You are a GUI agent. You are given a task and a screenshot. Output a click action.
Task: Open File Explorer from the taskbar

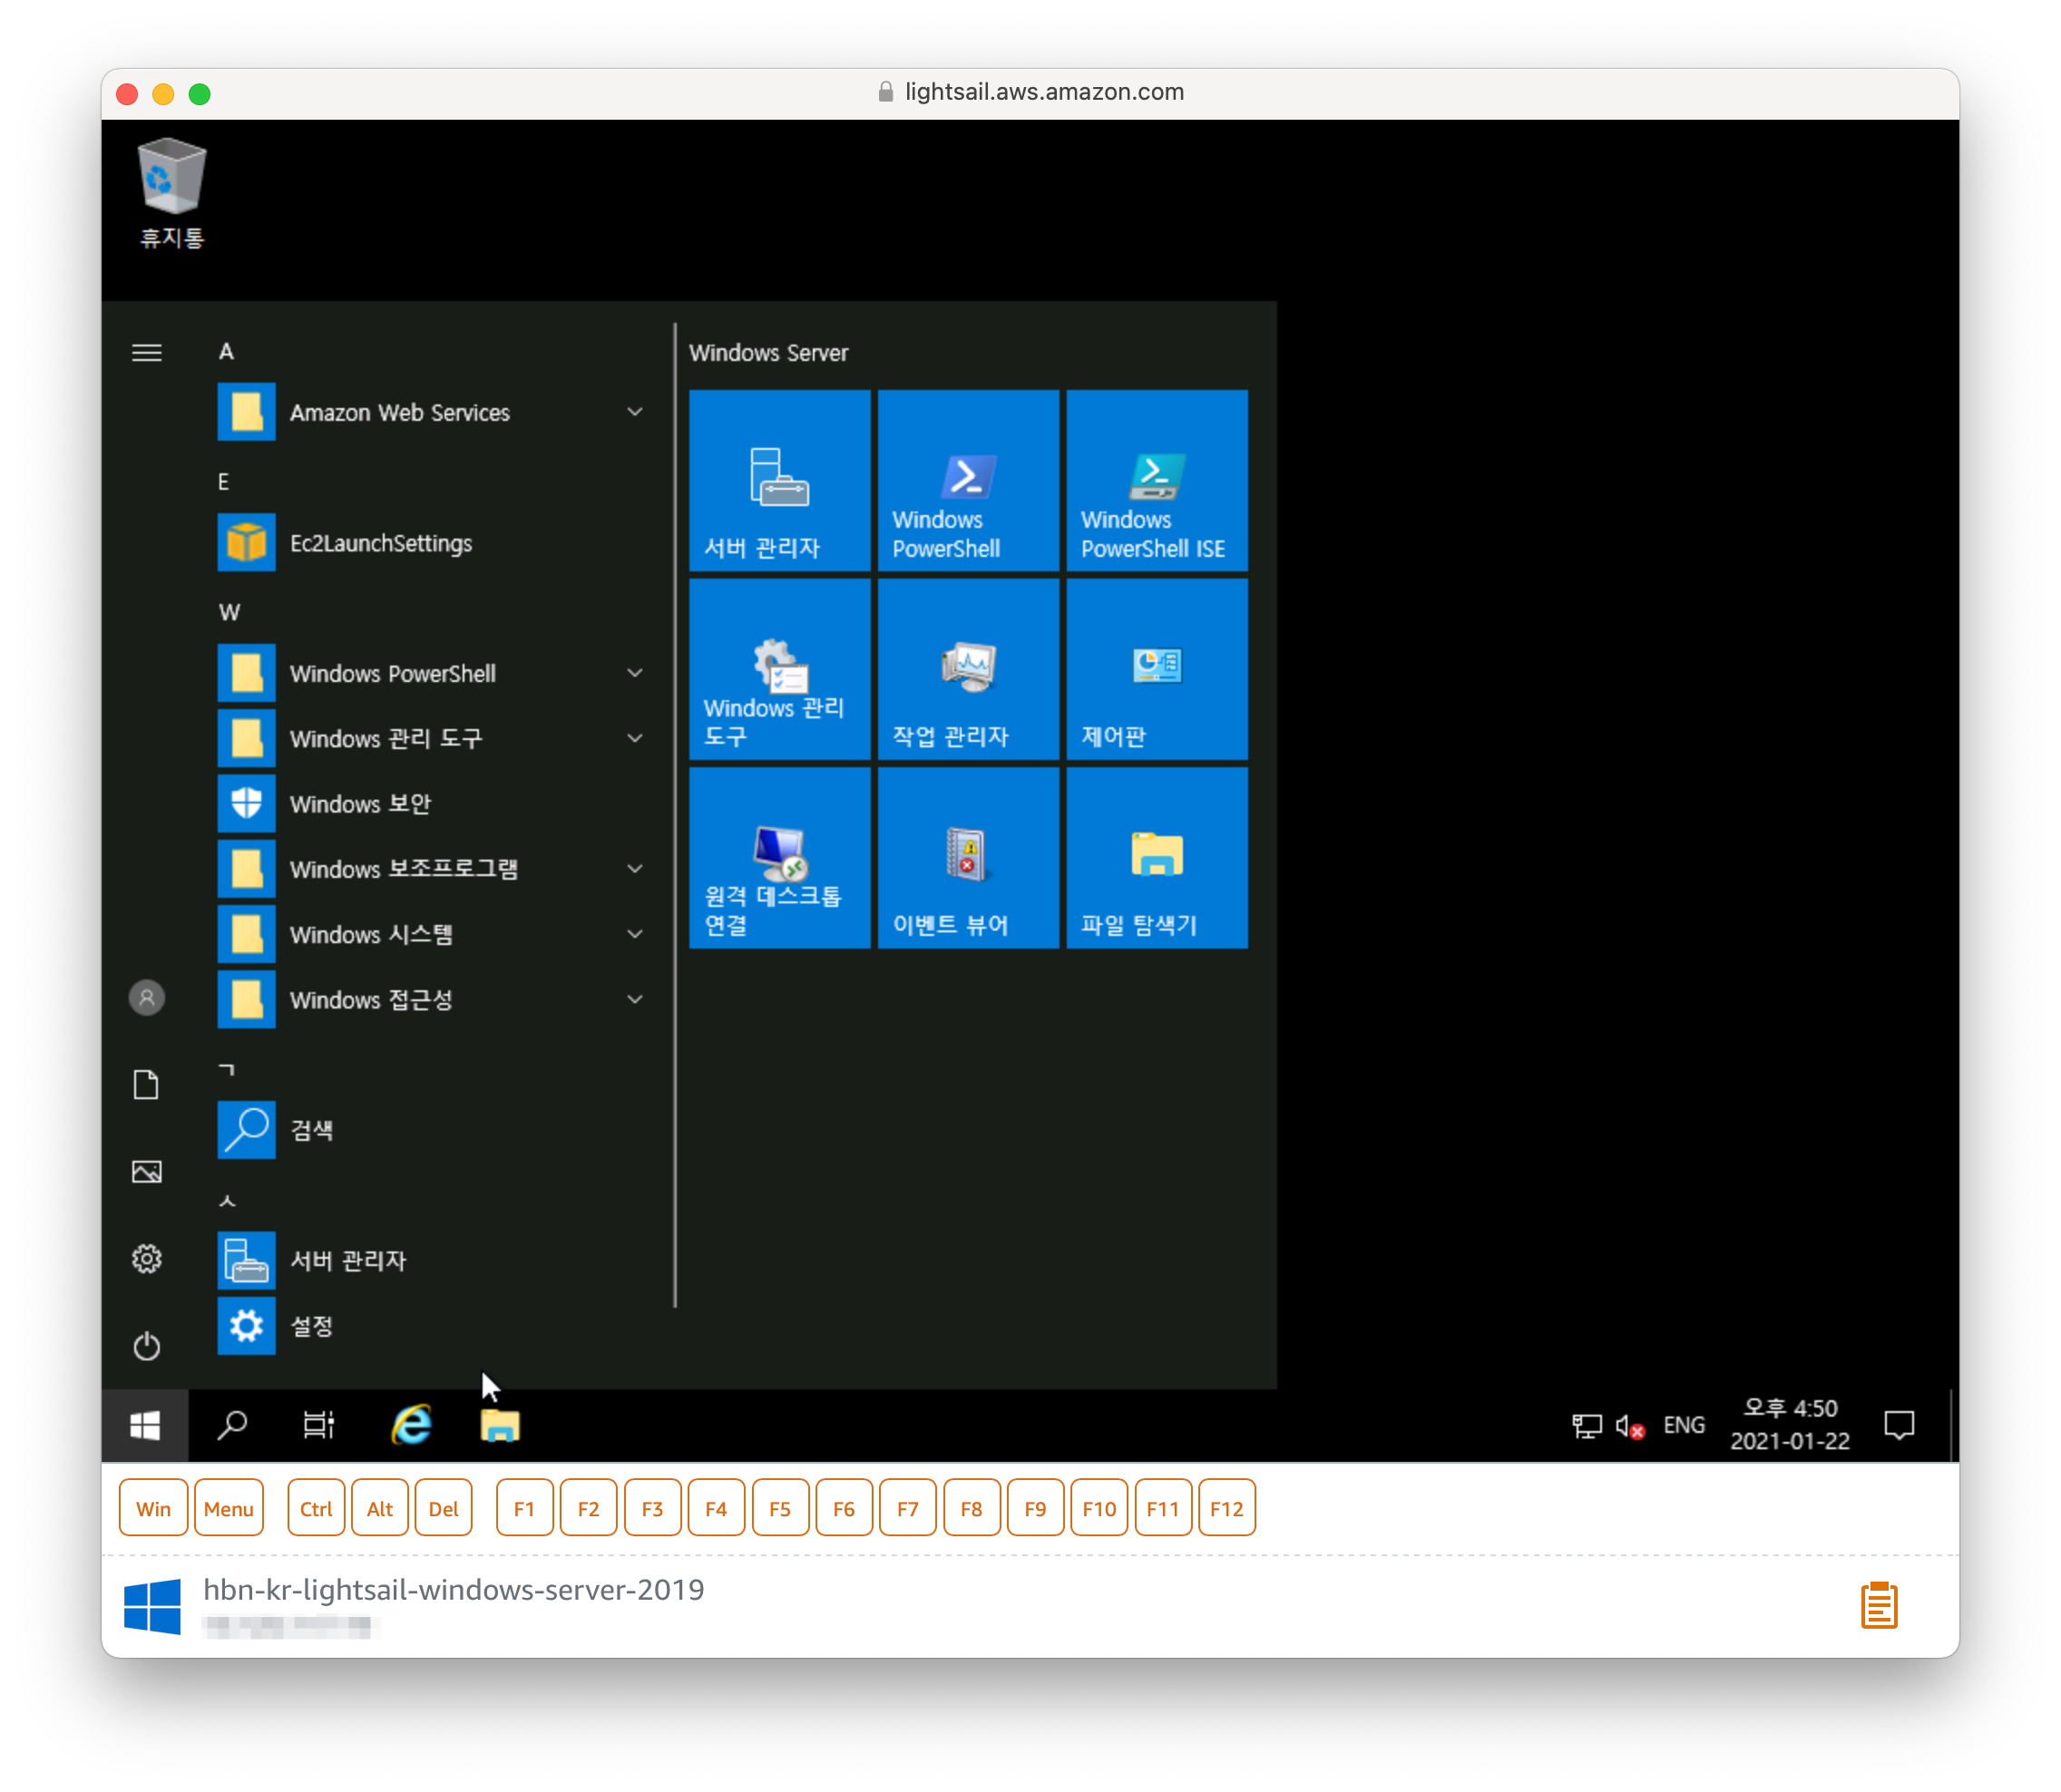point(500,1425)
